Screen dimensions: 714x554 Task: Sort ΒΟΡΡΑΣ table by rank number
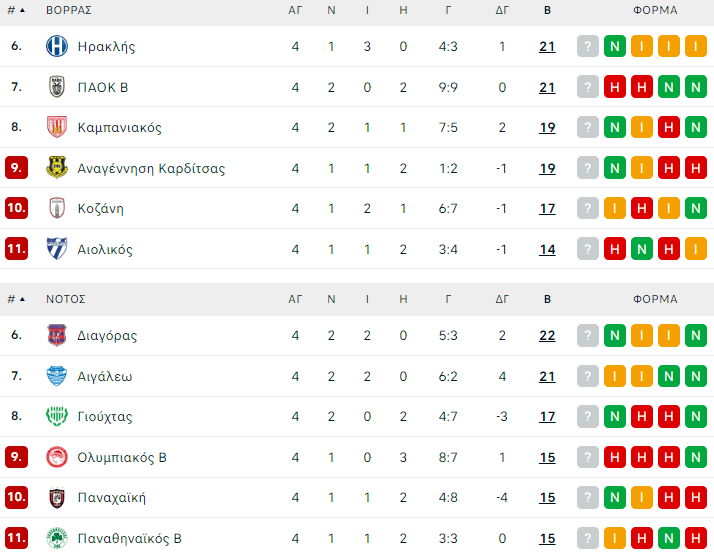click(16, 10)
